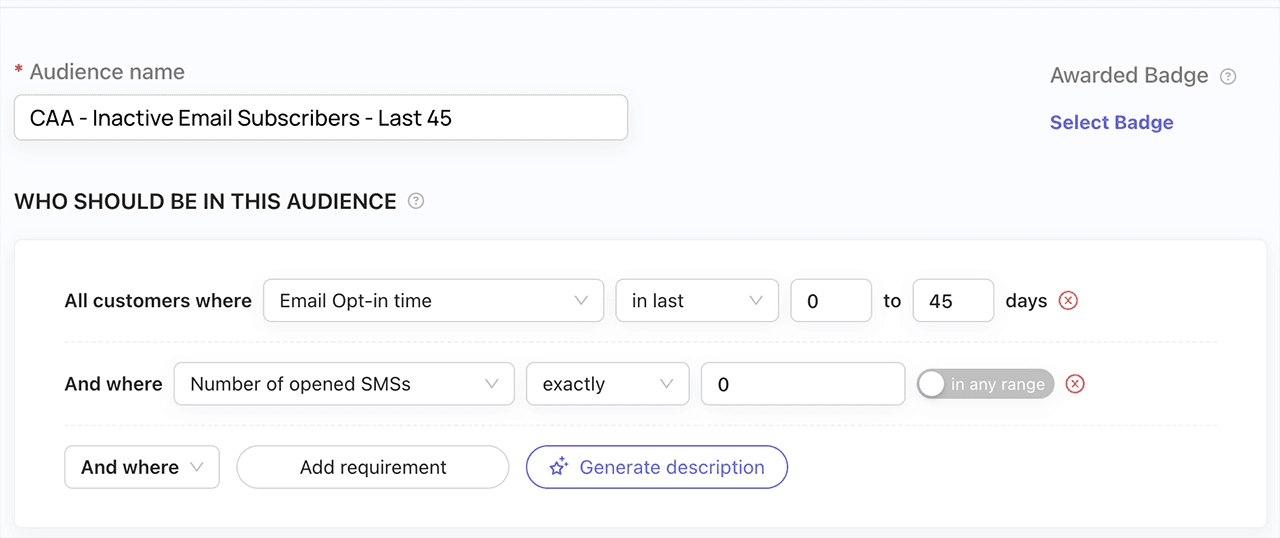1280x538 pixels.
Task: Click the days field showing 45
Action: pyautogui.click(x=952, y=301)
